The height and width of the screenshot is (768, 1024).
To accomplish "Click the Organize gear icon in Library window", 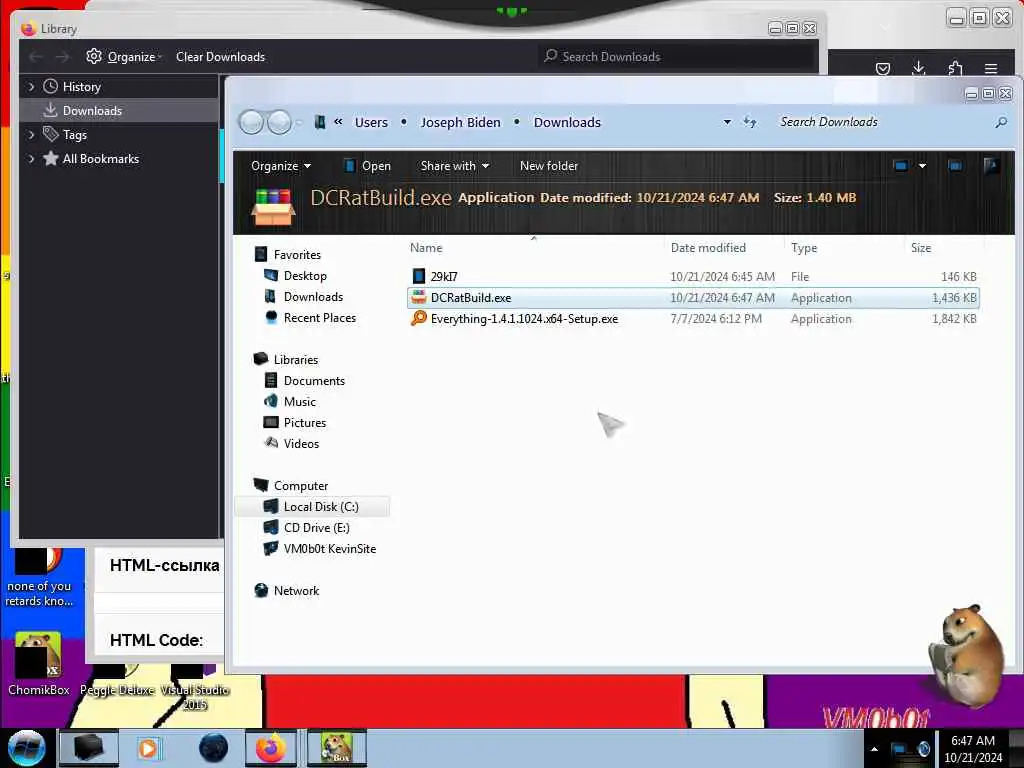I will (x=94, y=56).
